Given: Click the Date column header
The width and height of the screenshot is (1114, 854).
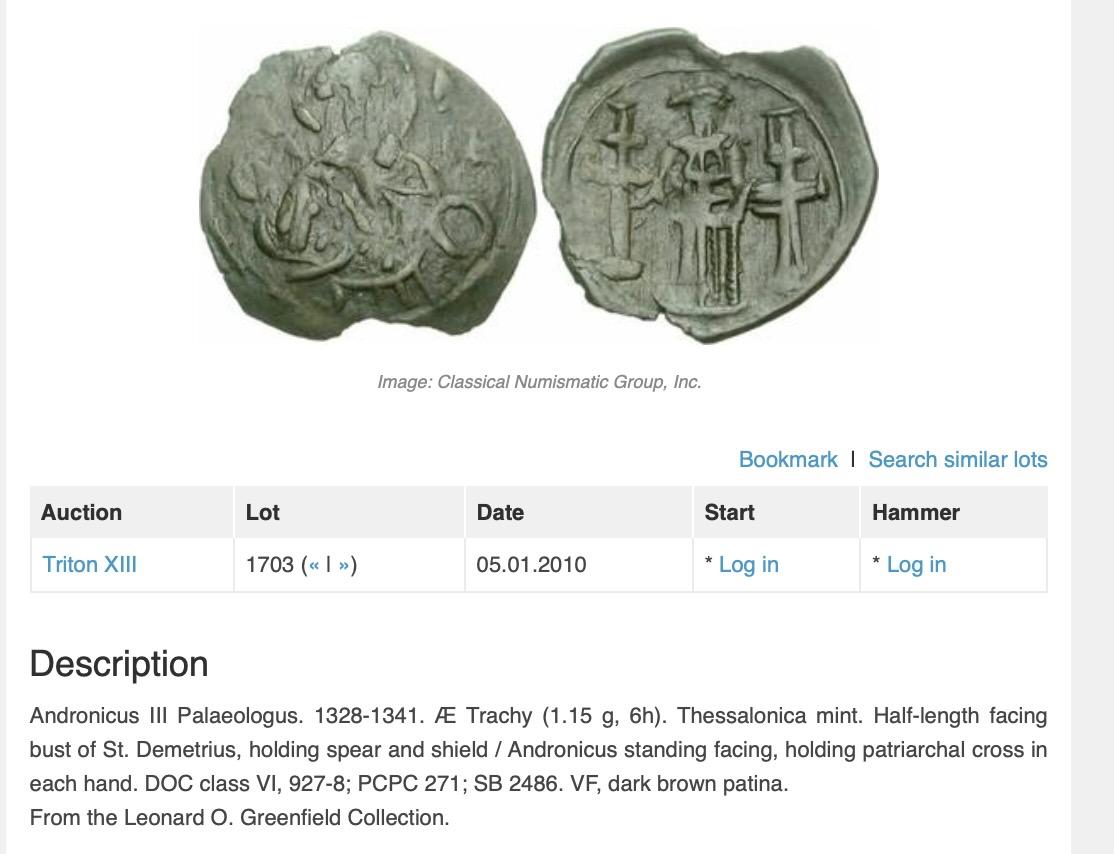Looking at the screenshot, I should click(500, 512).
